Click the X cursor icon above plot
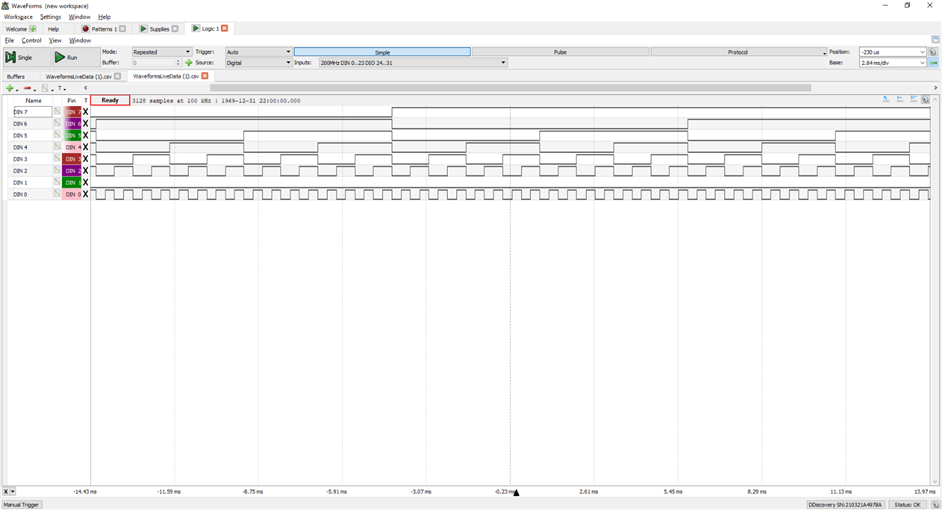This screenshot has height=510, width=942. 900,100
